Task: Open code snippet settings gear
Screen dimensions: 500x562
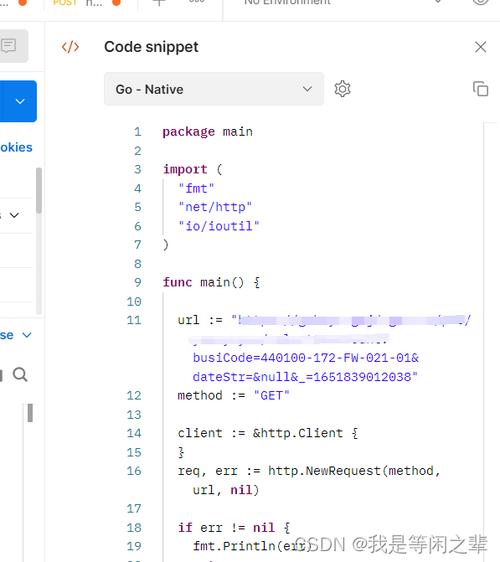Action: [342, 89]
